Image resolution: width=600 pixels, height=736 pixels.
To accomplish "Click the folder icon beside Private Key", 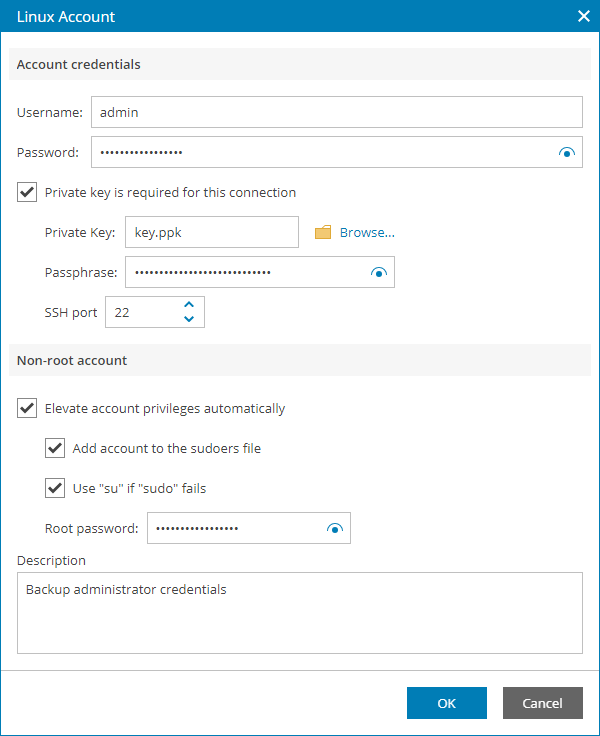I will coord(323,233).
